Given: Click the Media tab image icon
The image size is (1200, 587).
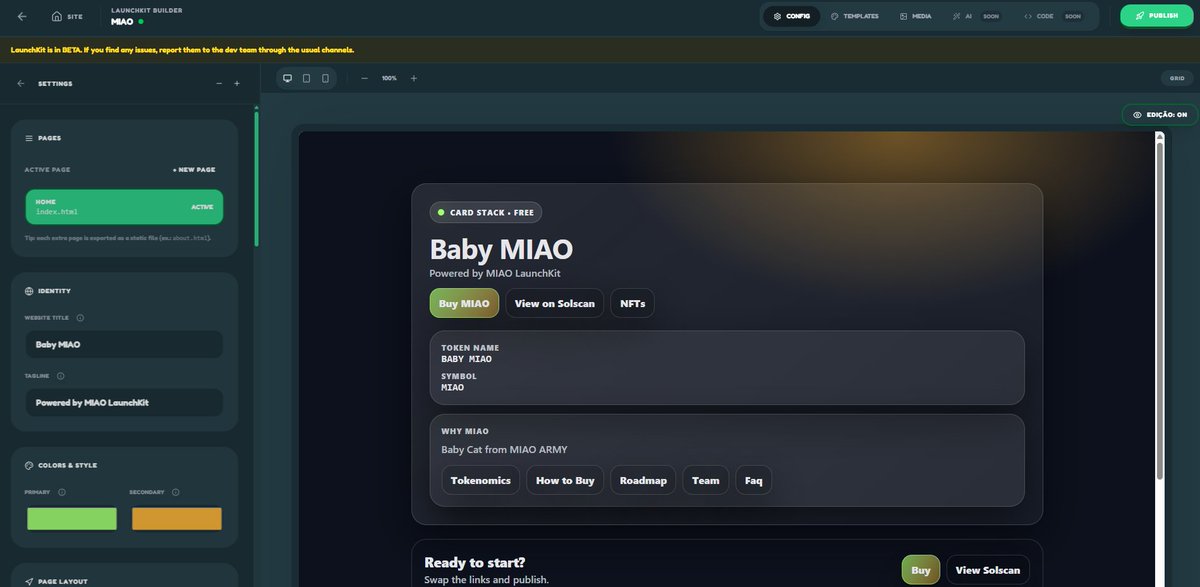Looking at the screenshot, I should (x=903, y=16).
